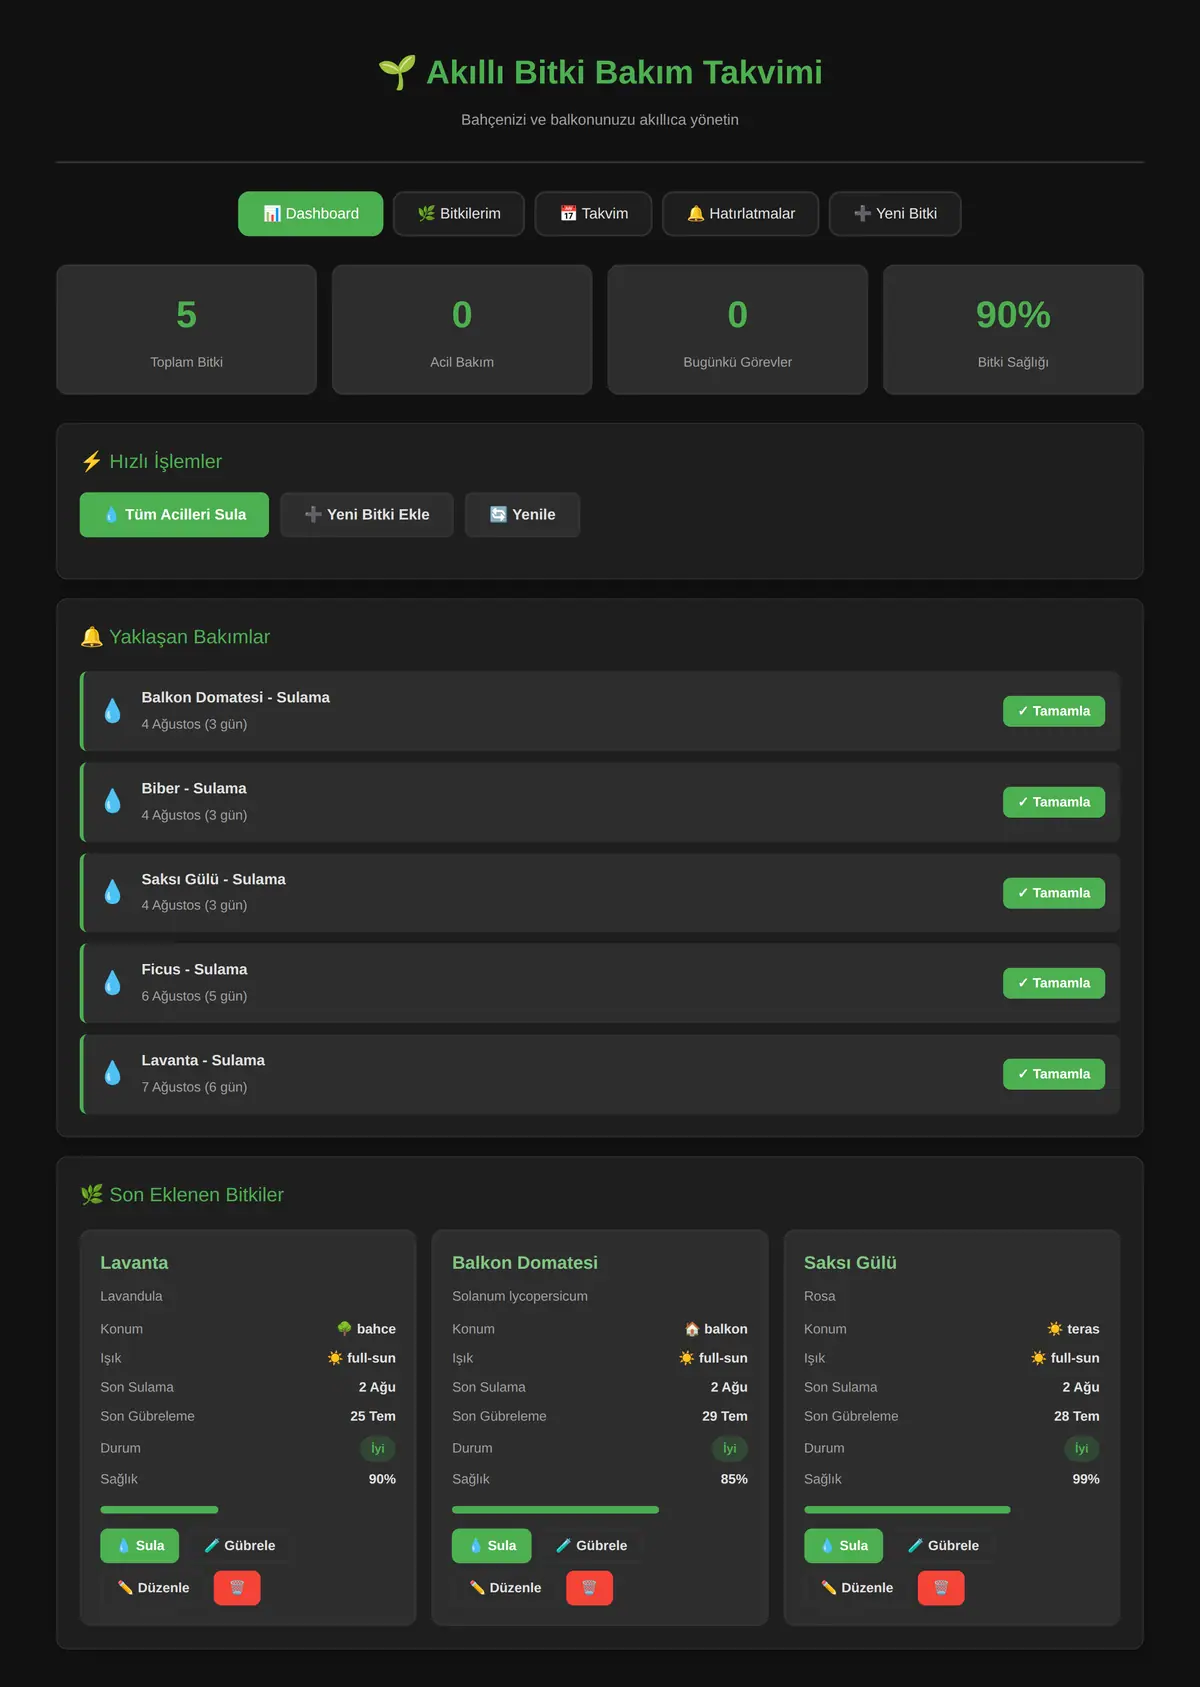
Task: Water the Lavanta plant with Sula
Action: tap(140, 1546)
